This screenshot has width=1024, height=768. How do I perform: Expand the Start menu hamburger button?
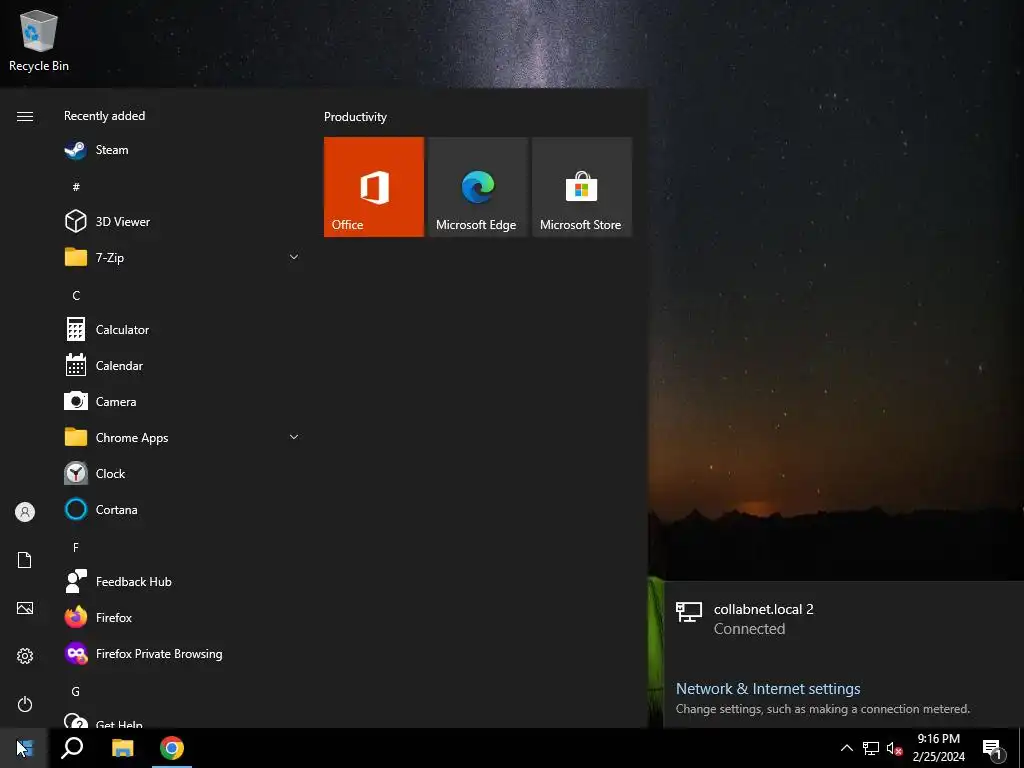pyautogui.click(x=25, y=116)
